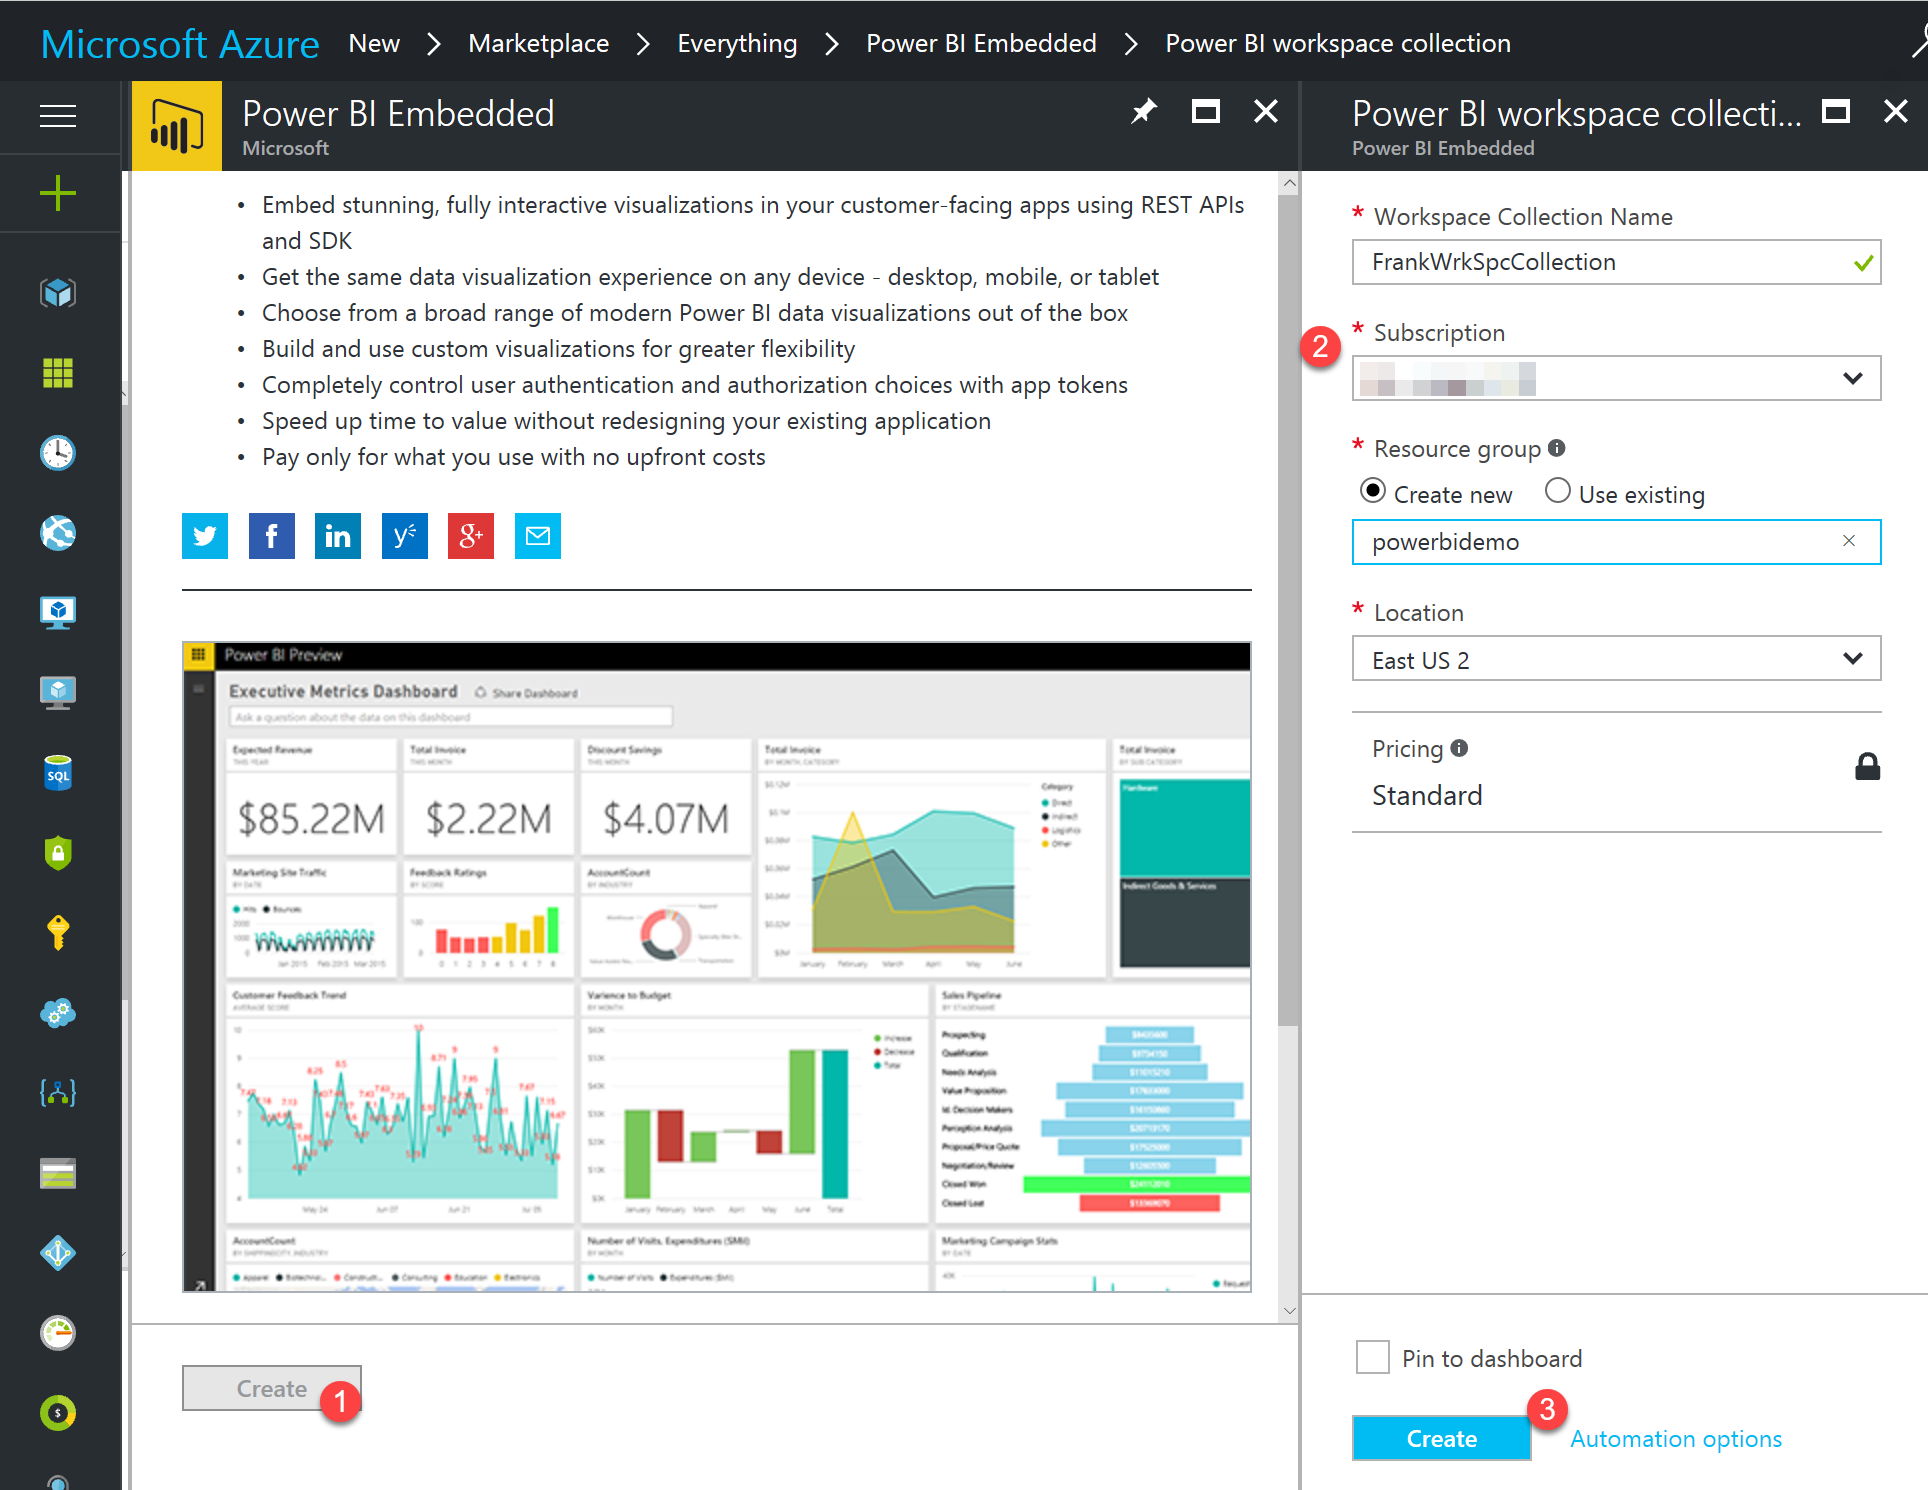Open All resources green grid icon
The width and height of the screenshot is (1928, 1490).
[x=58, y=373]
